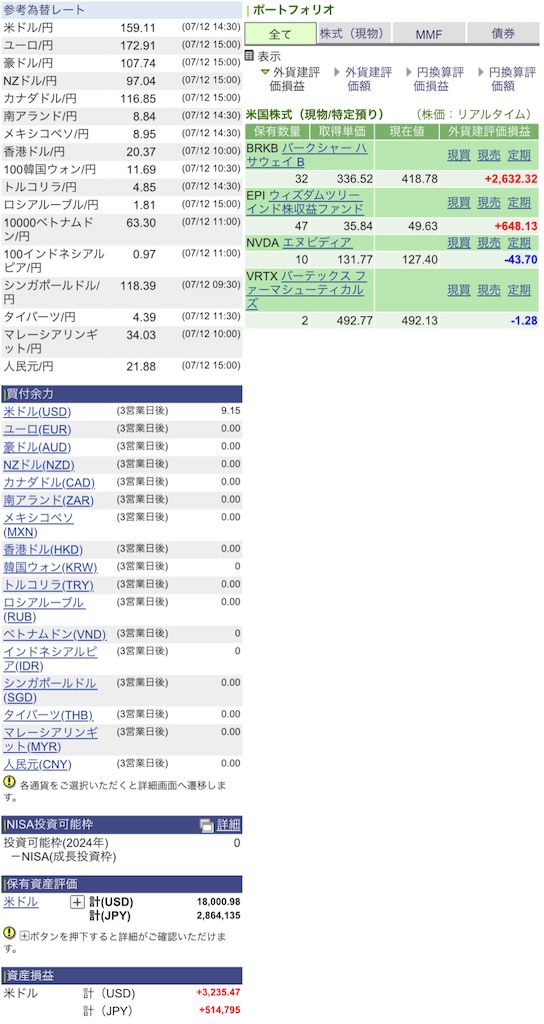
Task: Click 現買 for VRTX
Action: (x=458, y=290)
